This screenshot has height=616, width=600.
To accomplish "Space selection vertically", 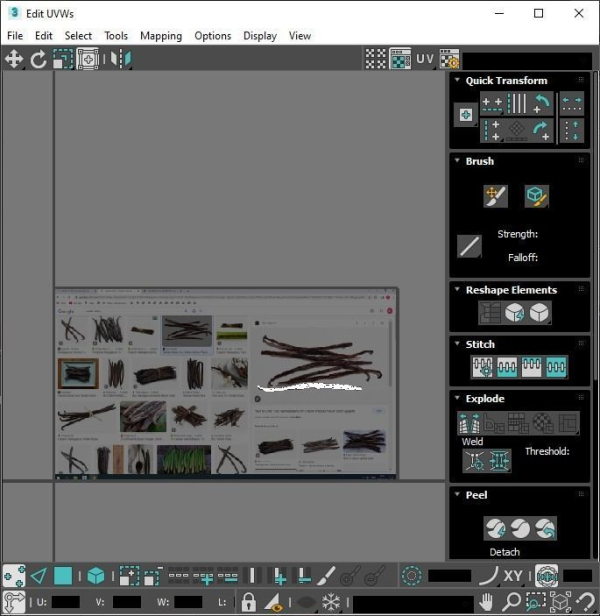I will [572, 130].
